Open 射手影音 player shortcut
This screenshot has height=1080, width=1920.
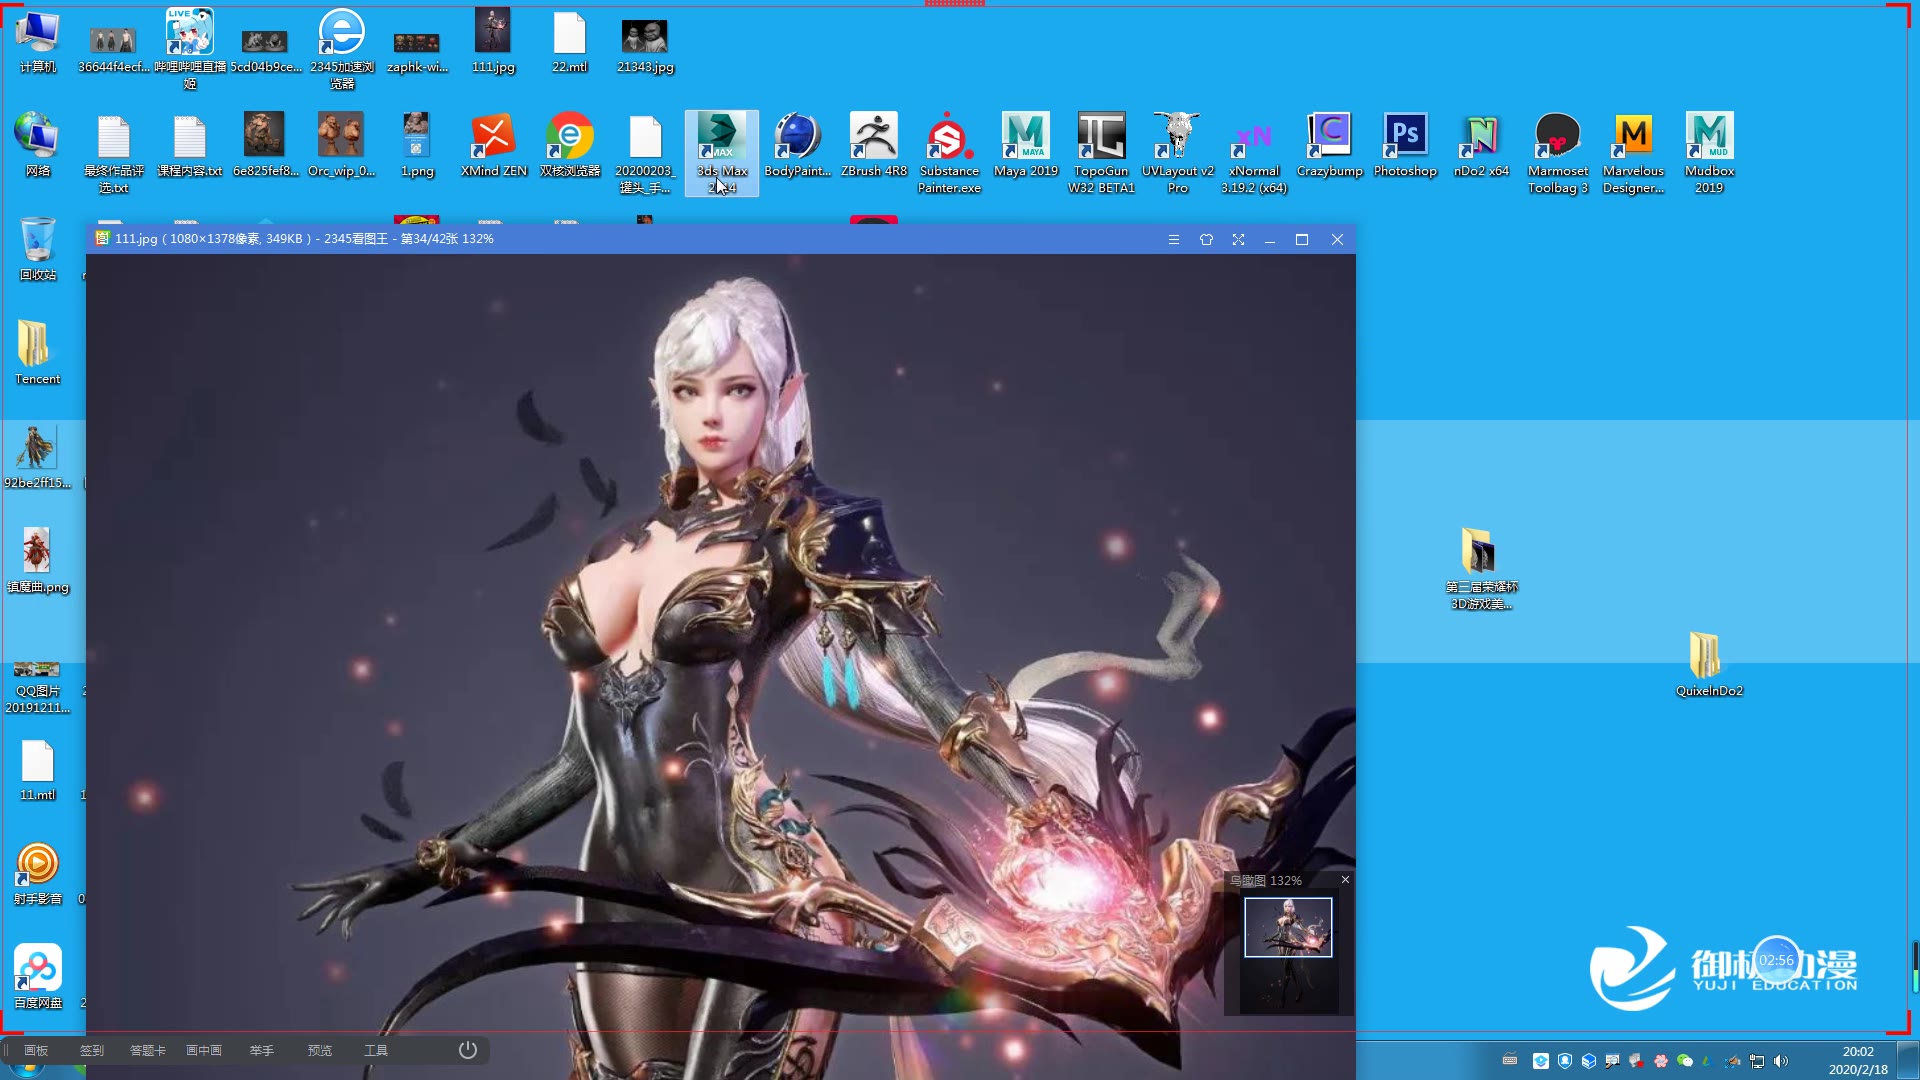click(38, 873)
